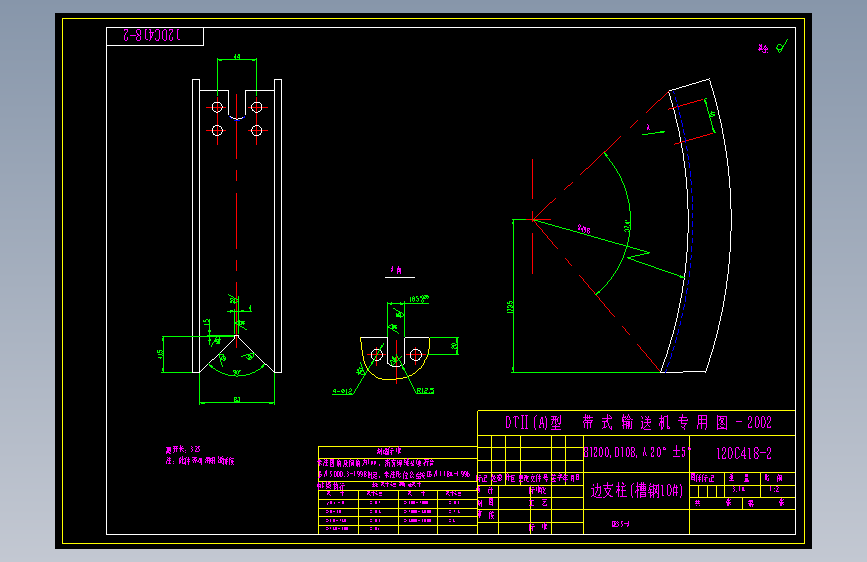Click the '工艺' cell in the title block
This screenshot has width=867, height=562.
(x=538, y=503)
